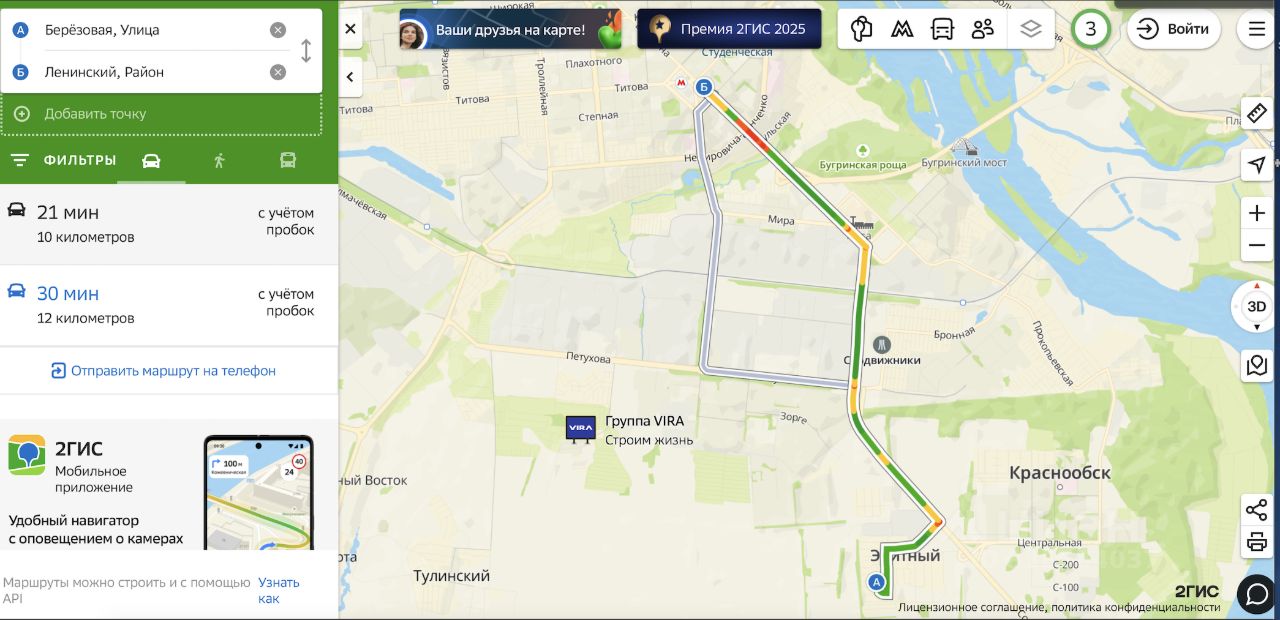Click Войти login button
The height and width of the screenshot is (620, 1280).
pyautogui.click(x=1174, y=29)
